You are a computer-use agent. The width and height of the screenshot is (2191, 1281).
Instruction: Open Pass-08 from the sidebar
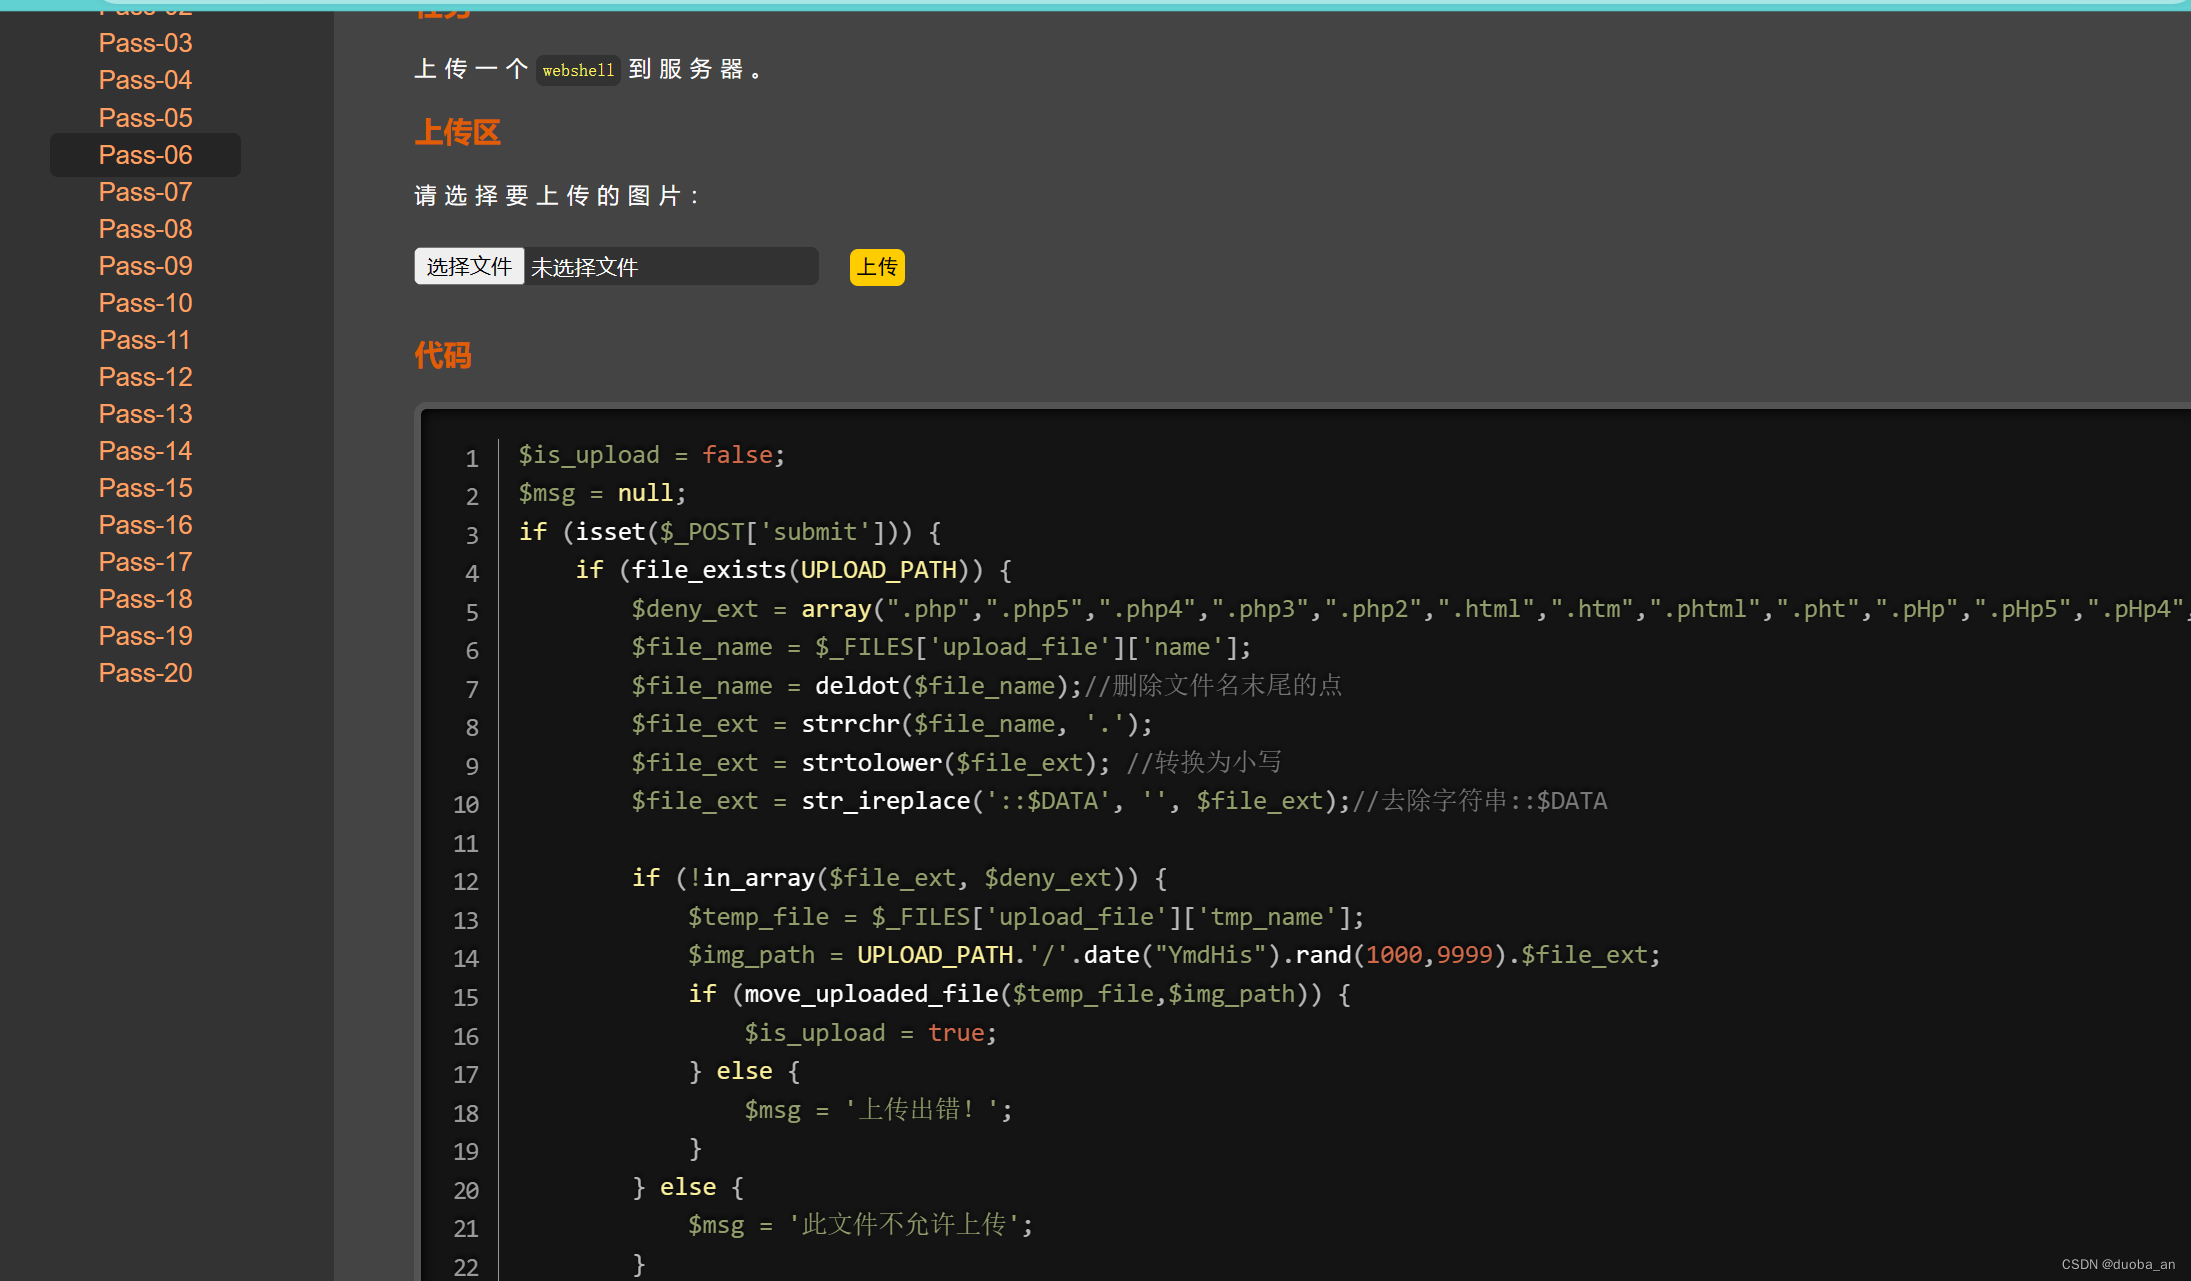[145, 229]
